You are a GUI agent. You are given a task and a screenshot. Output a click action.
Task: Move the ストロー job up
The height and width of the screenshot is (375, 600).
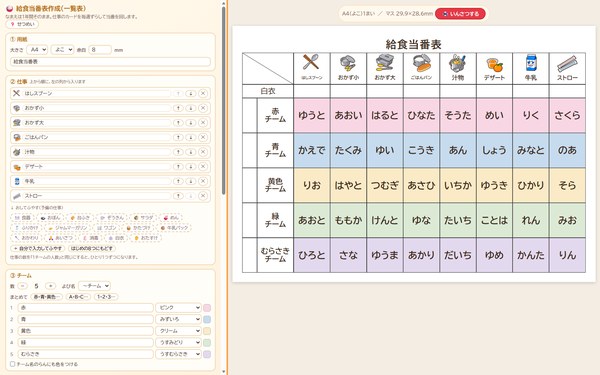tap(178, 196)
